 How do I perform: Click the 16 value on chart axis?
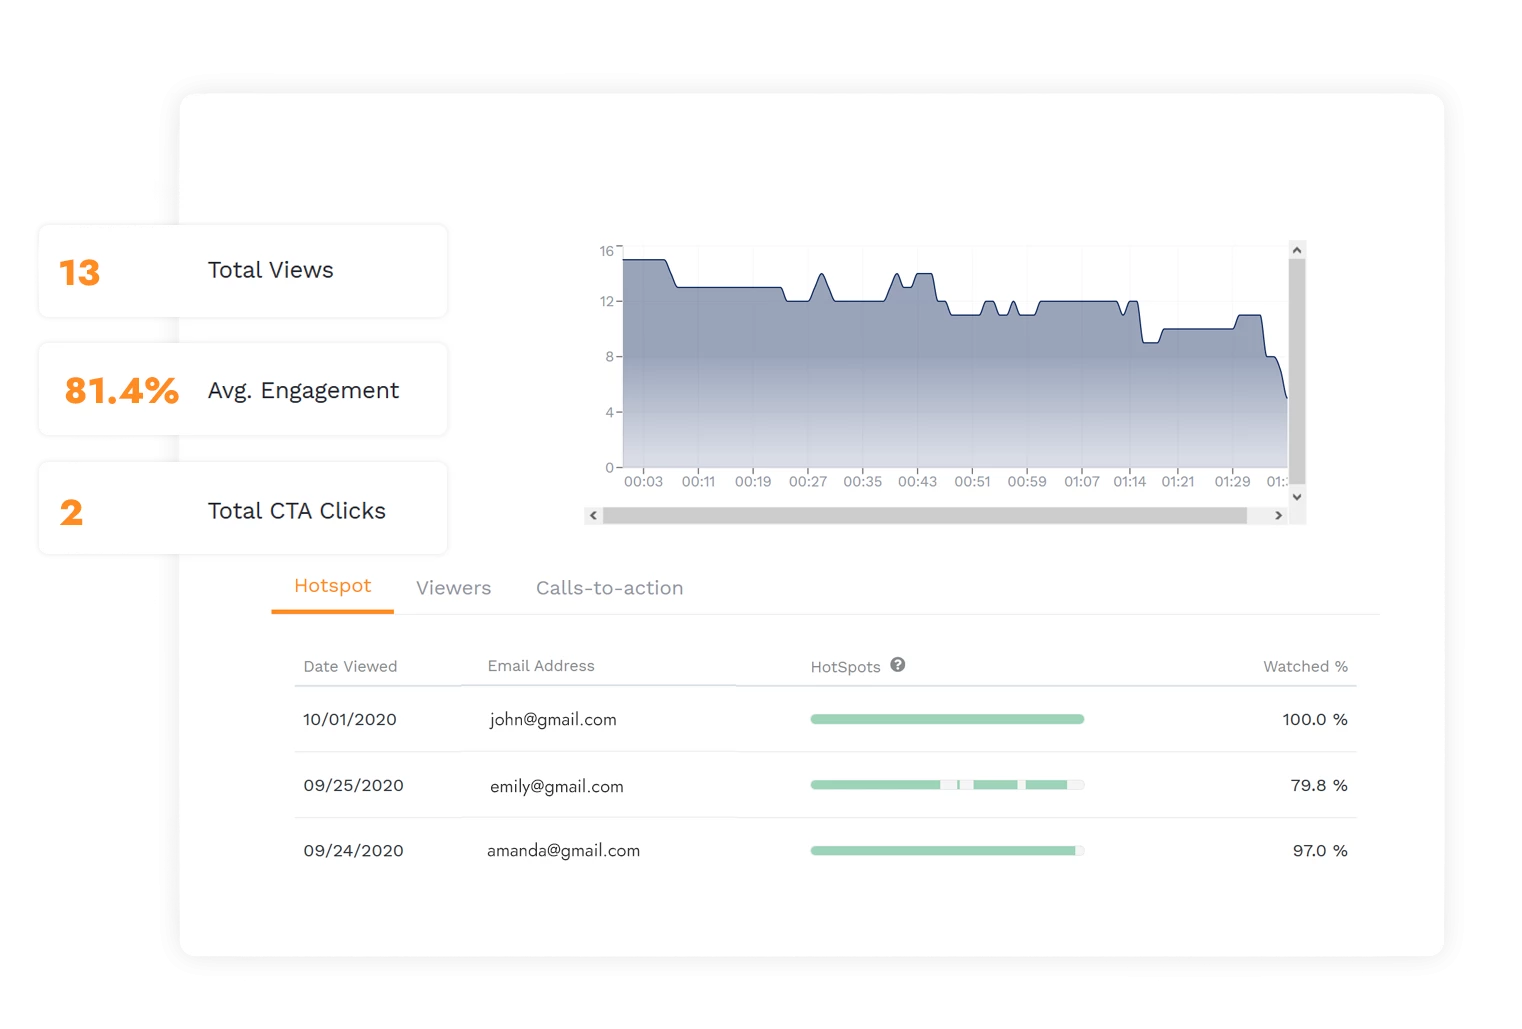pos(606,251)
